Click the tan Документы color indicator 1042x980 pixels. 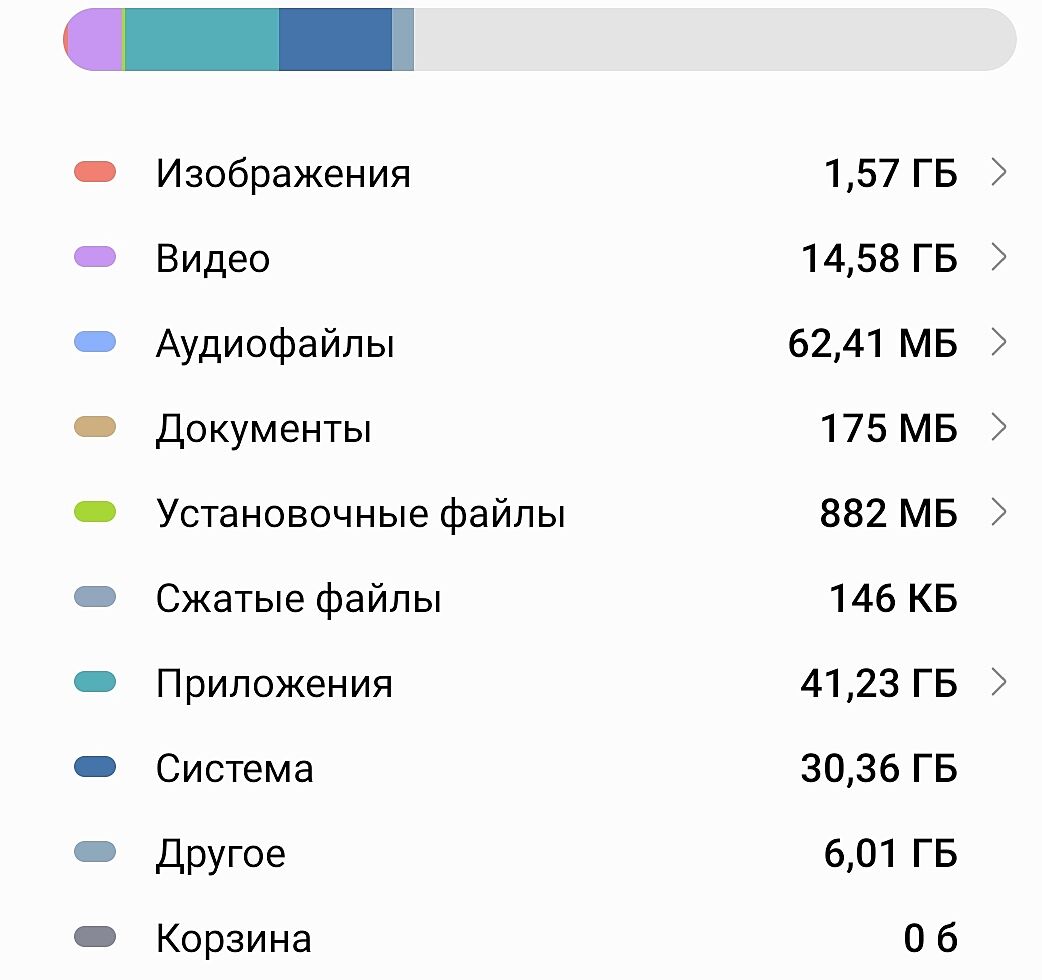pos(95,428)
